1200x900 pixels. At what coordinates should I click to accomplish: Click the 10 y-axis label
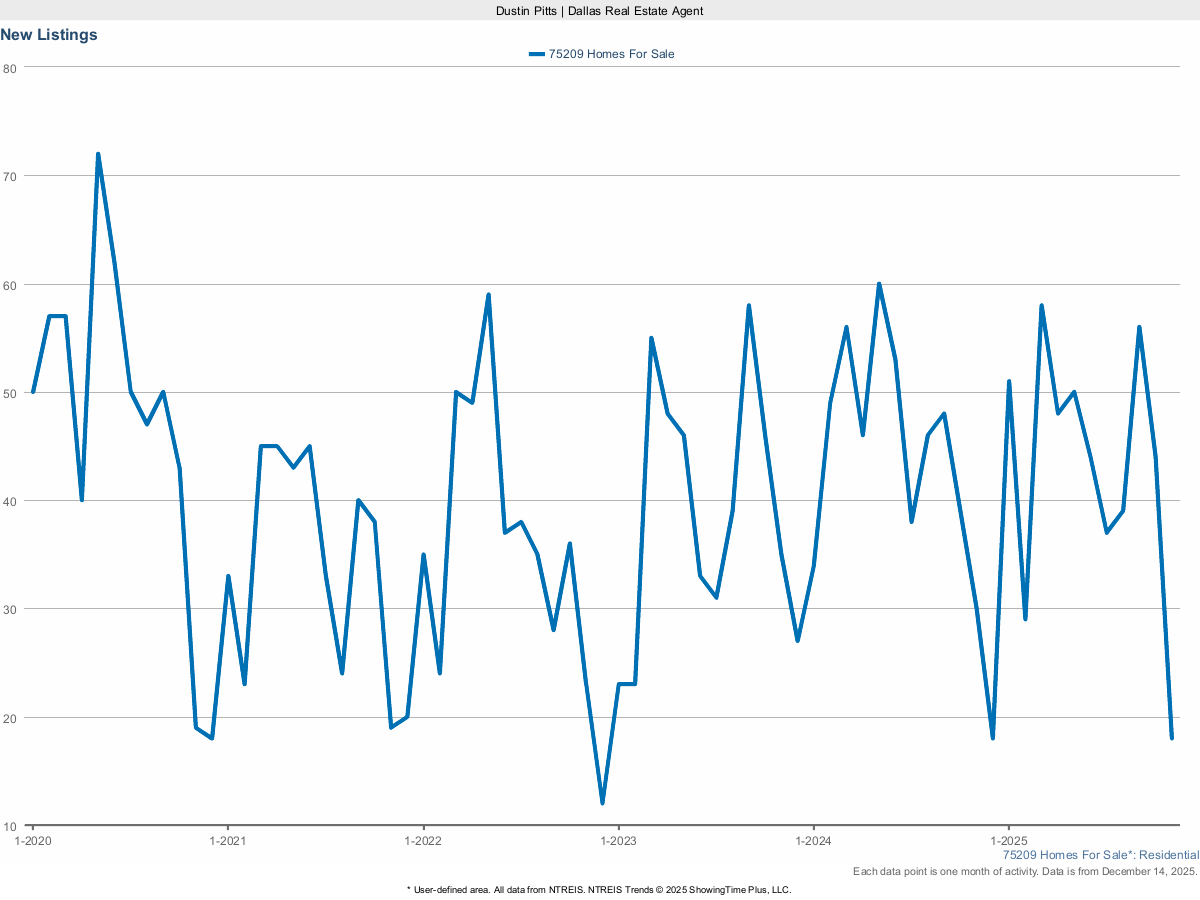point(10,826)
